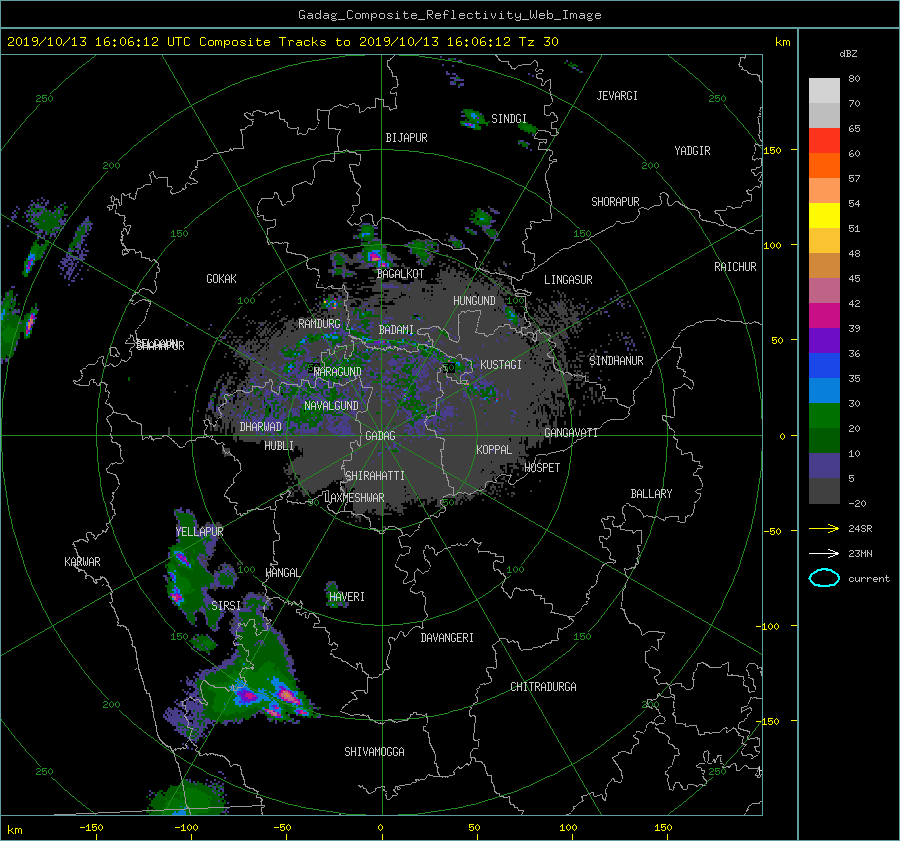900x841 pixels.
Task: Select the GANGAVATI city label
Action: 571,433
